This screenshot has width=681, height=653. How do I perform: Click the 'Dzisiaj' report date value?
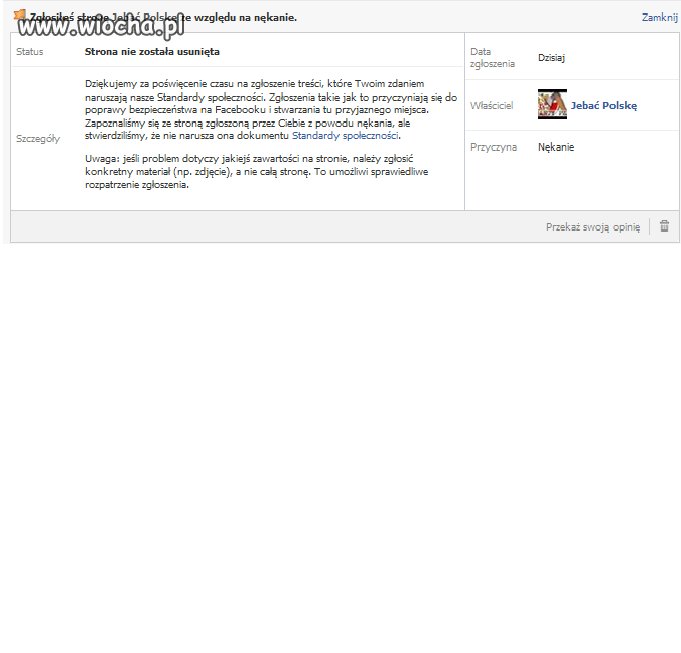(x=551, y=58)
